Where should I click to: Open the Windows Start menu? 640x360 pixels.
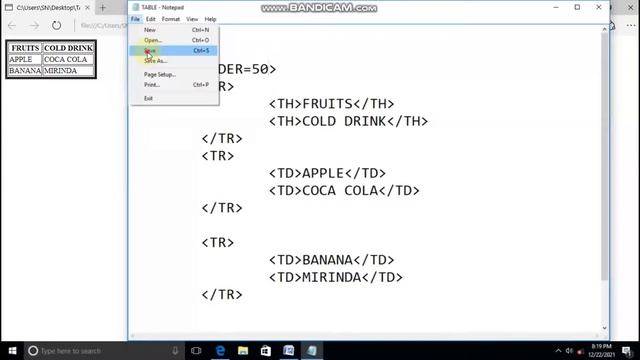point(12,351)
